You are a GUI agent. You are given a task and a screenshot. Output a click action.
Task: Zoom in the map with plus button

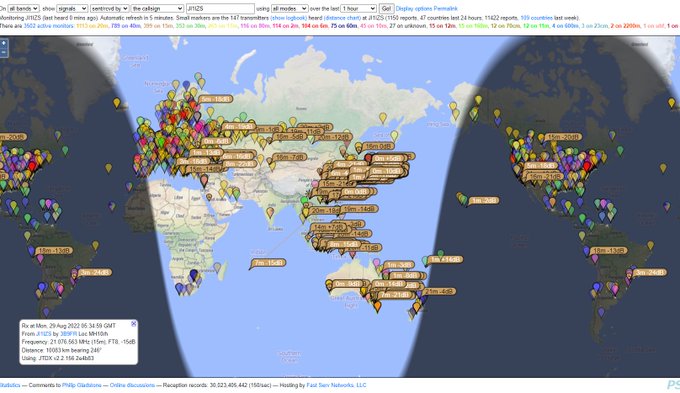point(3,43)
